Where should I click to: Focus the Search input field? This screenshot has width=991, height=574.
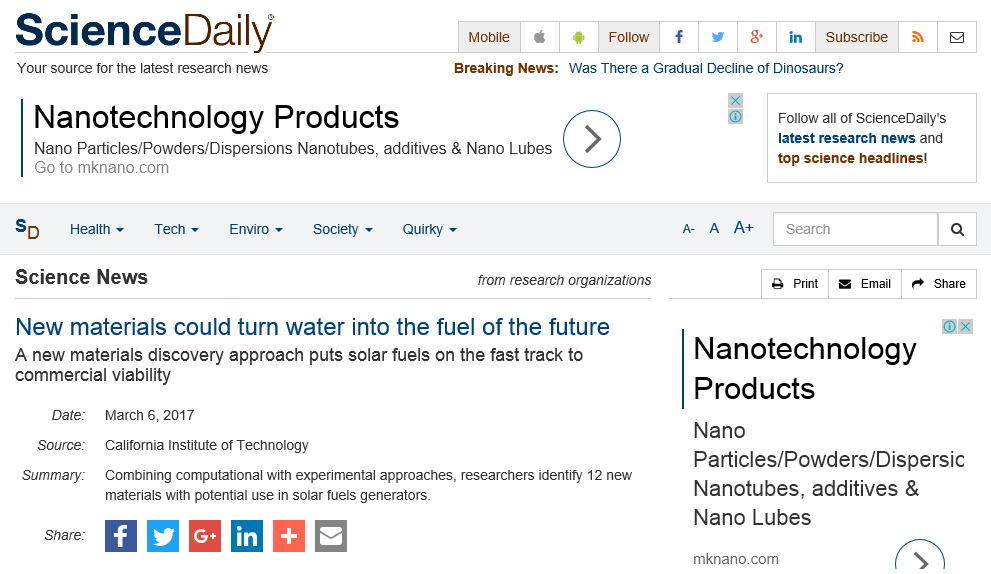click(x=855, y=229)
